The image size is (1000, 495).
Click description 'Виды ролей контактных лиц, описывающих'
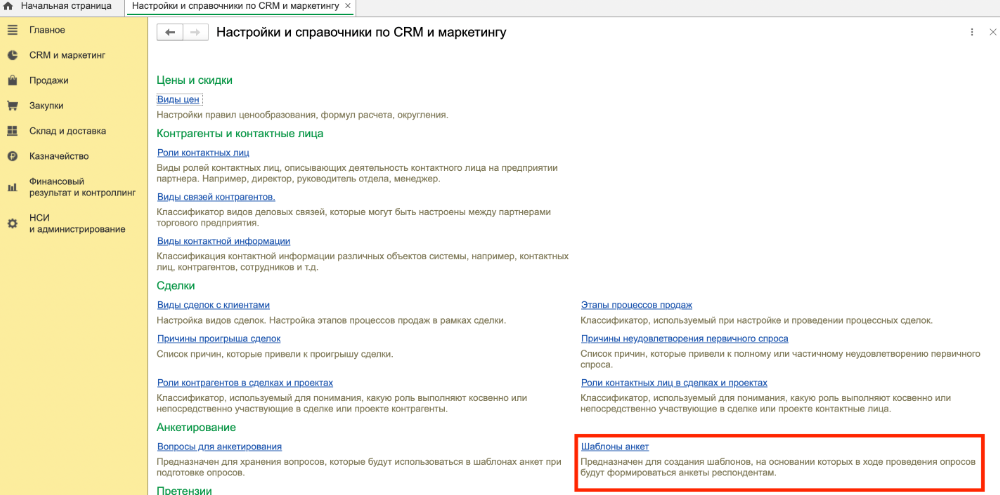[x=357, y=174]
